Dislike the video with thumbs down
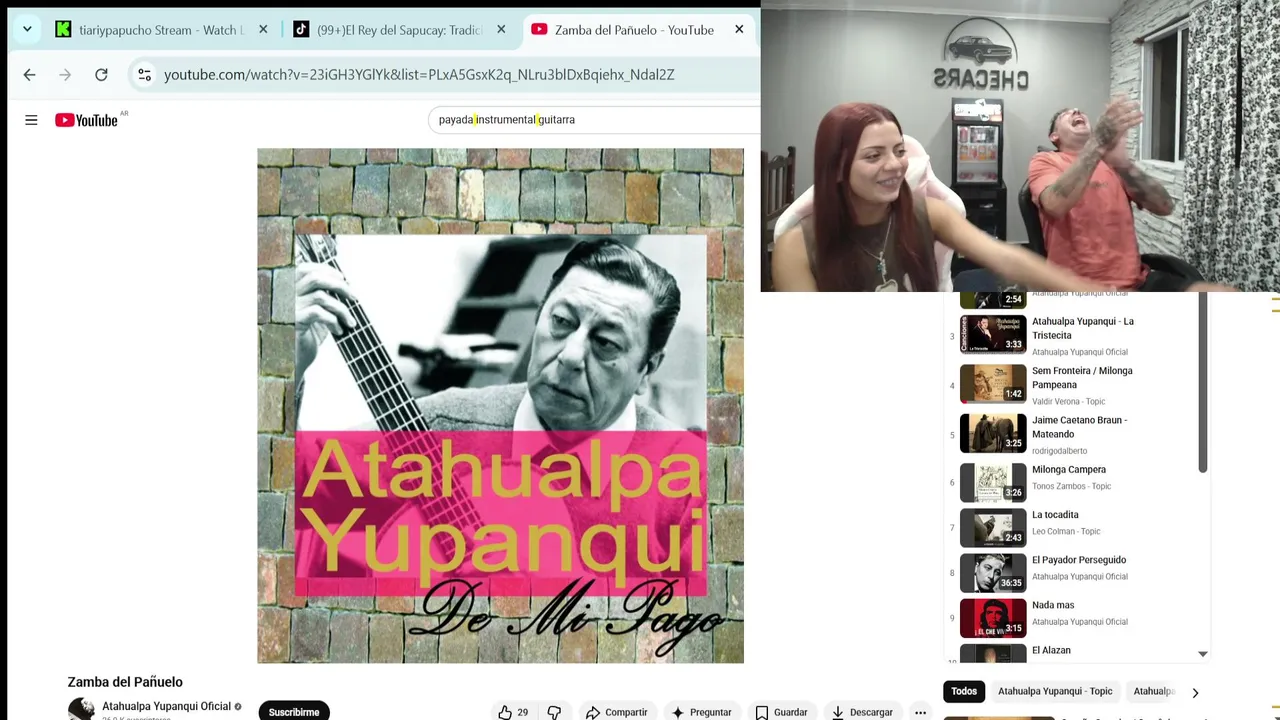The height and width of the screenshot is (720, 1280). (554, 712)
